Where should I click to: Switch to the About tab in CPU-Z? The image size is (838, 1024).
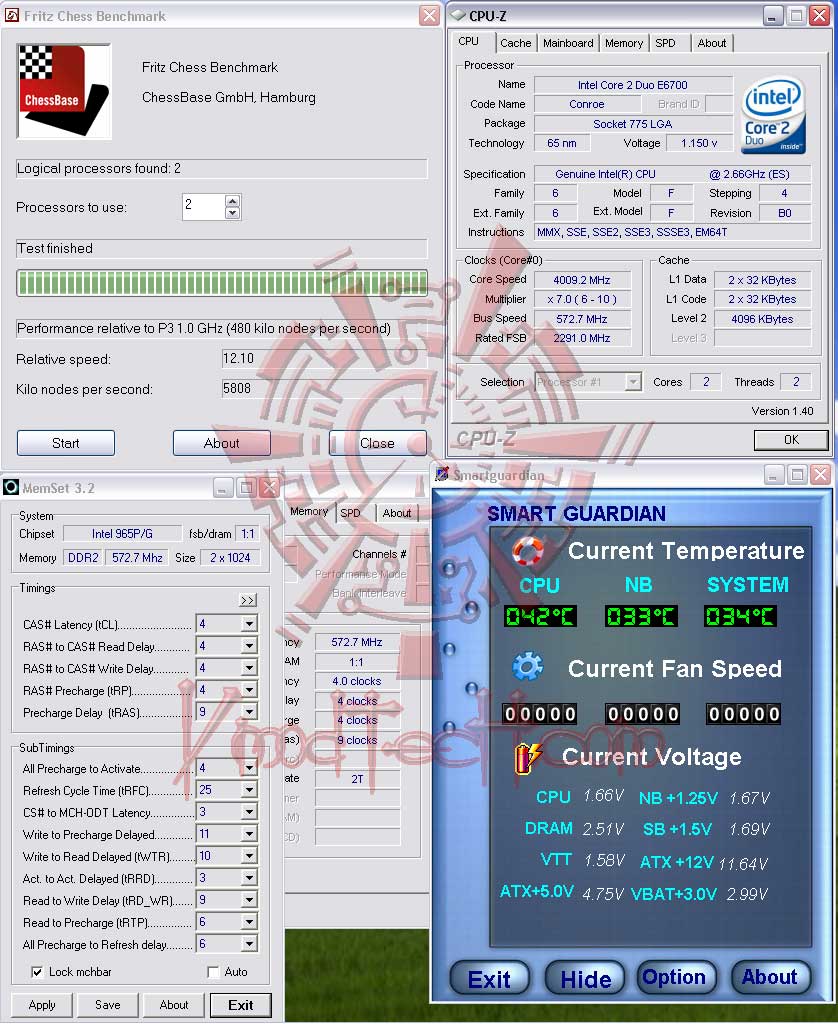pos(711,43)
